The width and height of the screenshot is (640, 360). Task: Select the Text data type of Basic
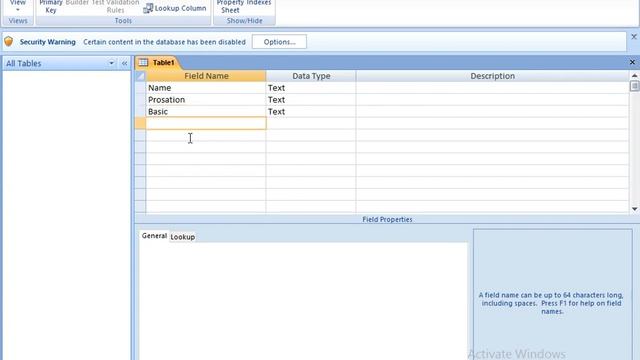coord(311,111)
